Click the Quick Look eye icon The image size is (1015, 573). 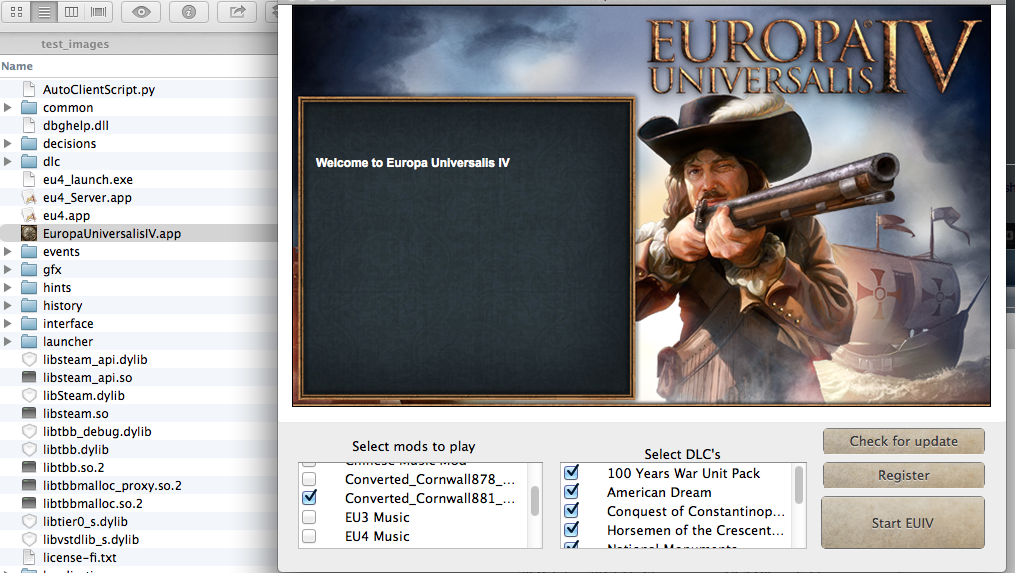(x=141, y=12)
